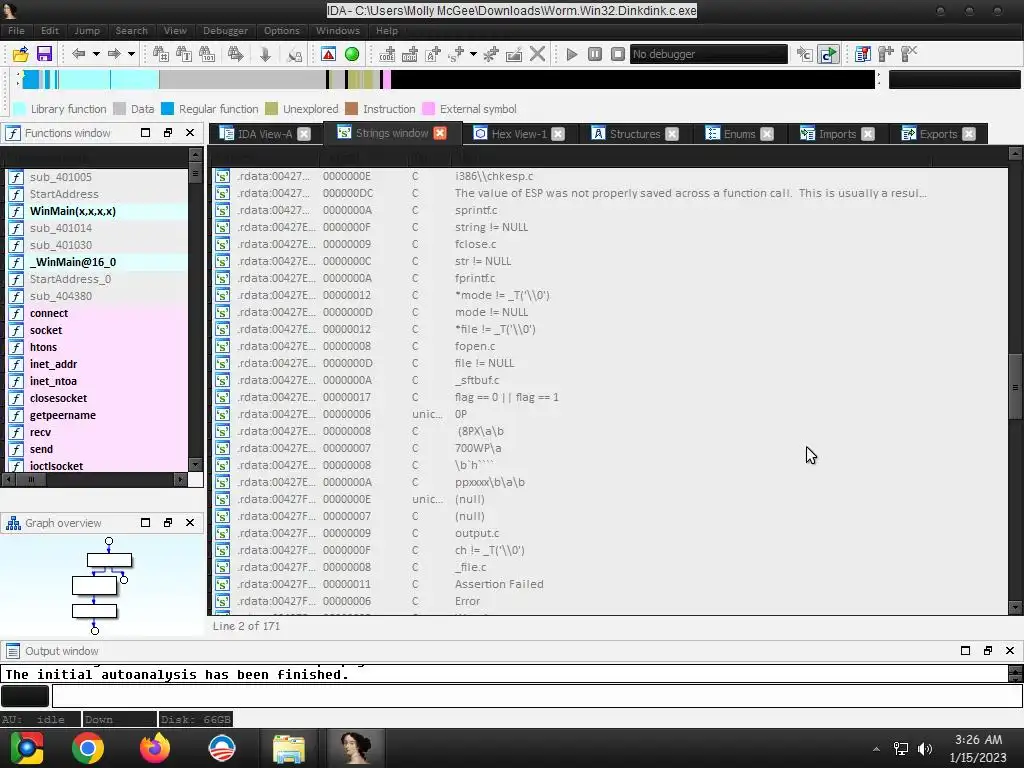Click the Functions window vertical scrollbar thumb

tap(195, 174)
